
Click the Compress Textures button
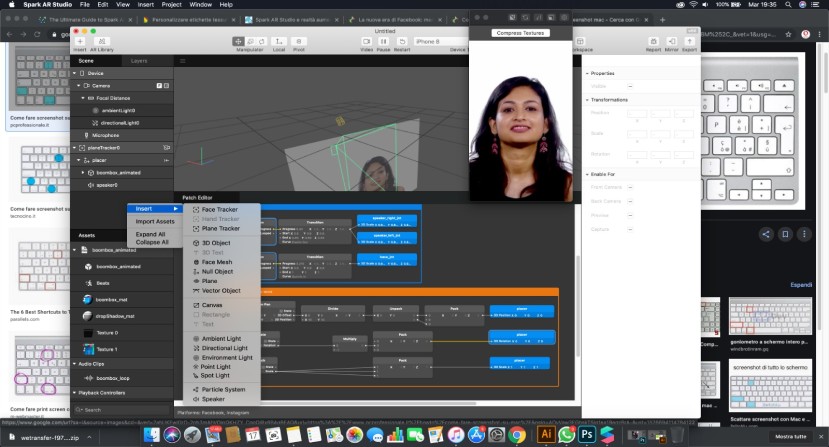tap(520, 33)
